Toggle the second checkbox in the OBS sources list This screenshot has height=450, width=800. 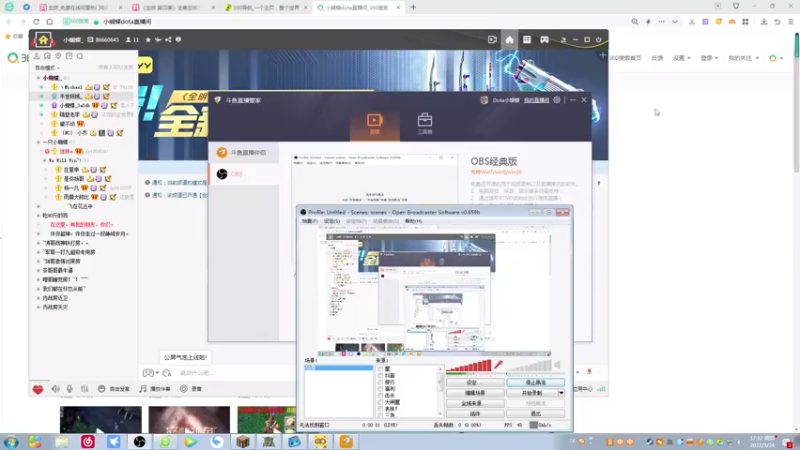[x=380, y=376]
